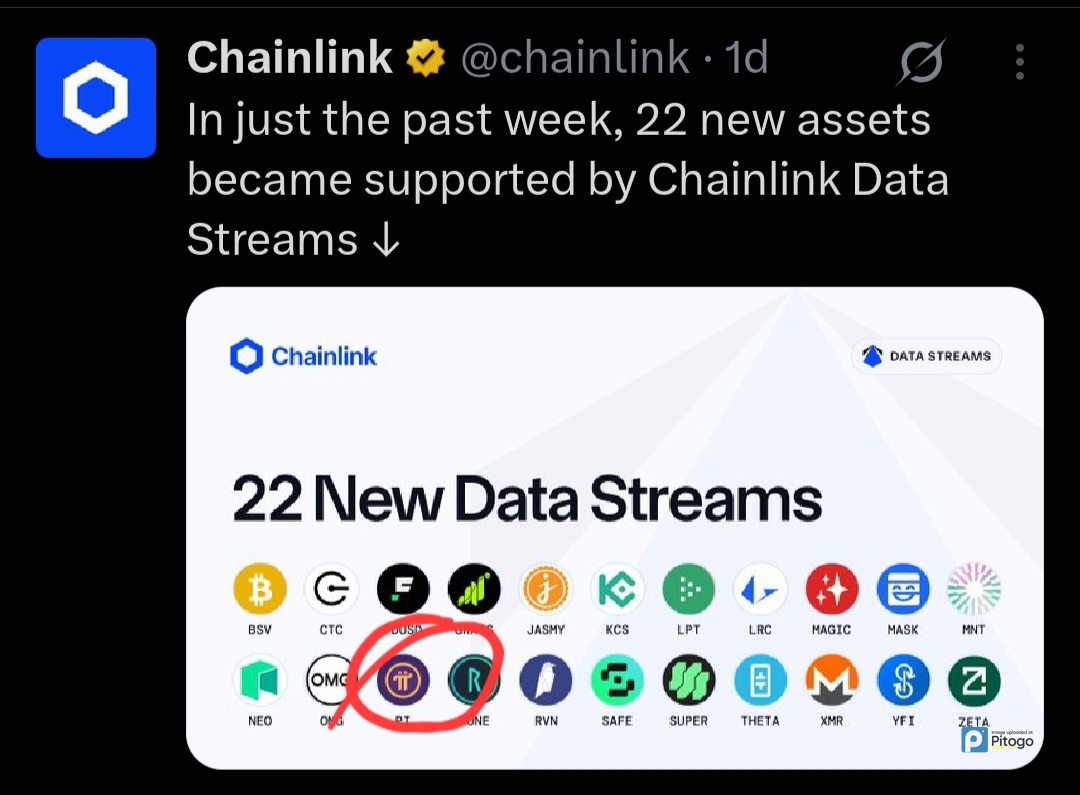Tap the Grok slash icon
Screen dimensions: 1080x795
921,63
